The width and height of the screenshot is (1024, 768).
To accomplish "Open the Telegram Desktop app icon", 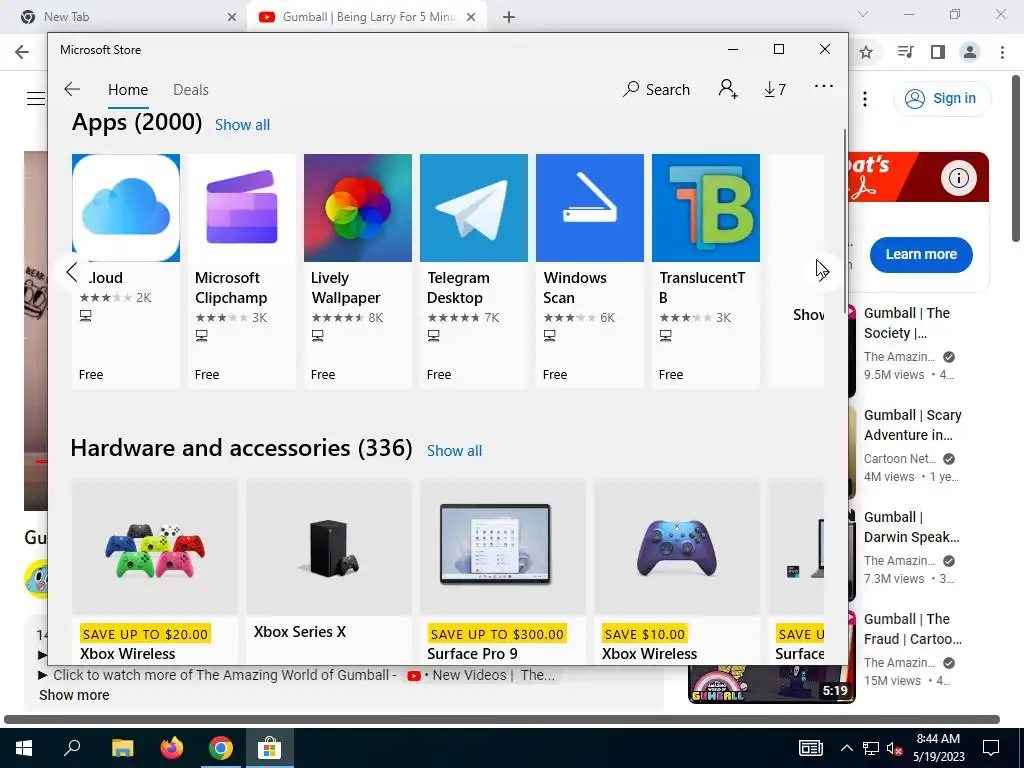I will pyautogui.click(x=473, y=208).
